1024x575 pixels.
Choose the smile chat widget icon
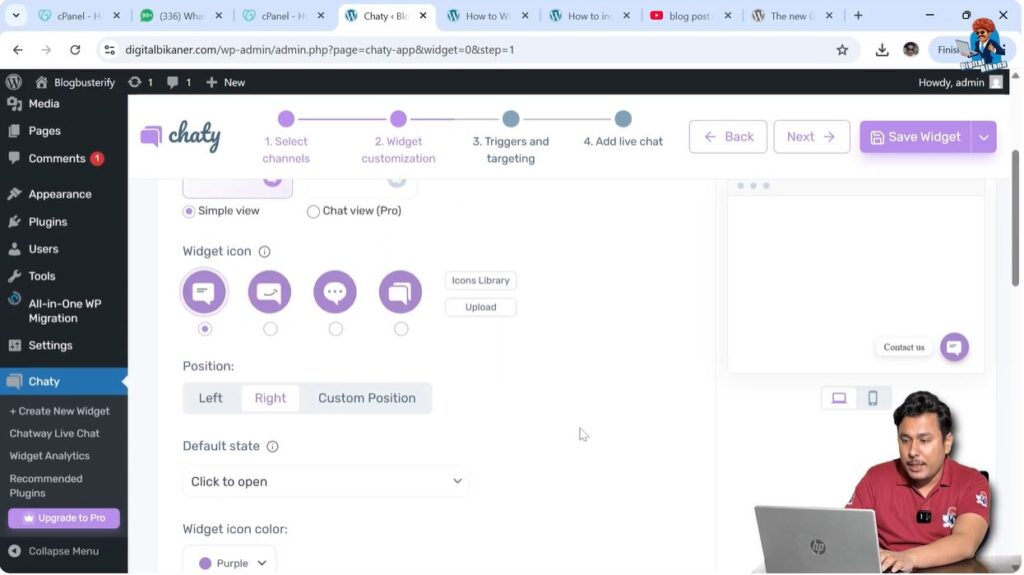pos(270,292)
